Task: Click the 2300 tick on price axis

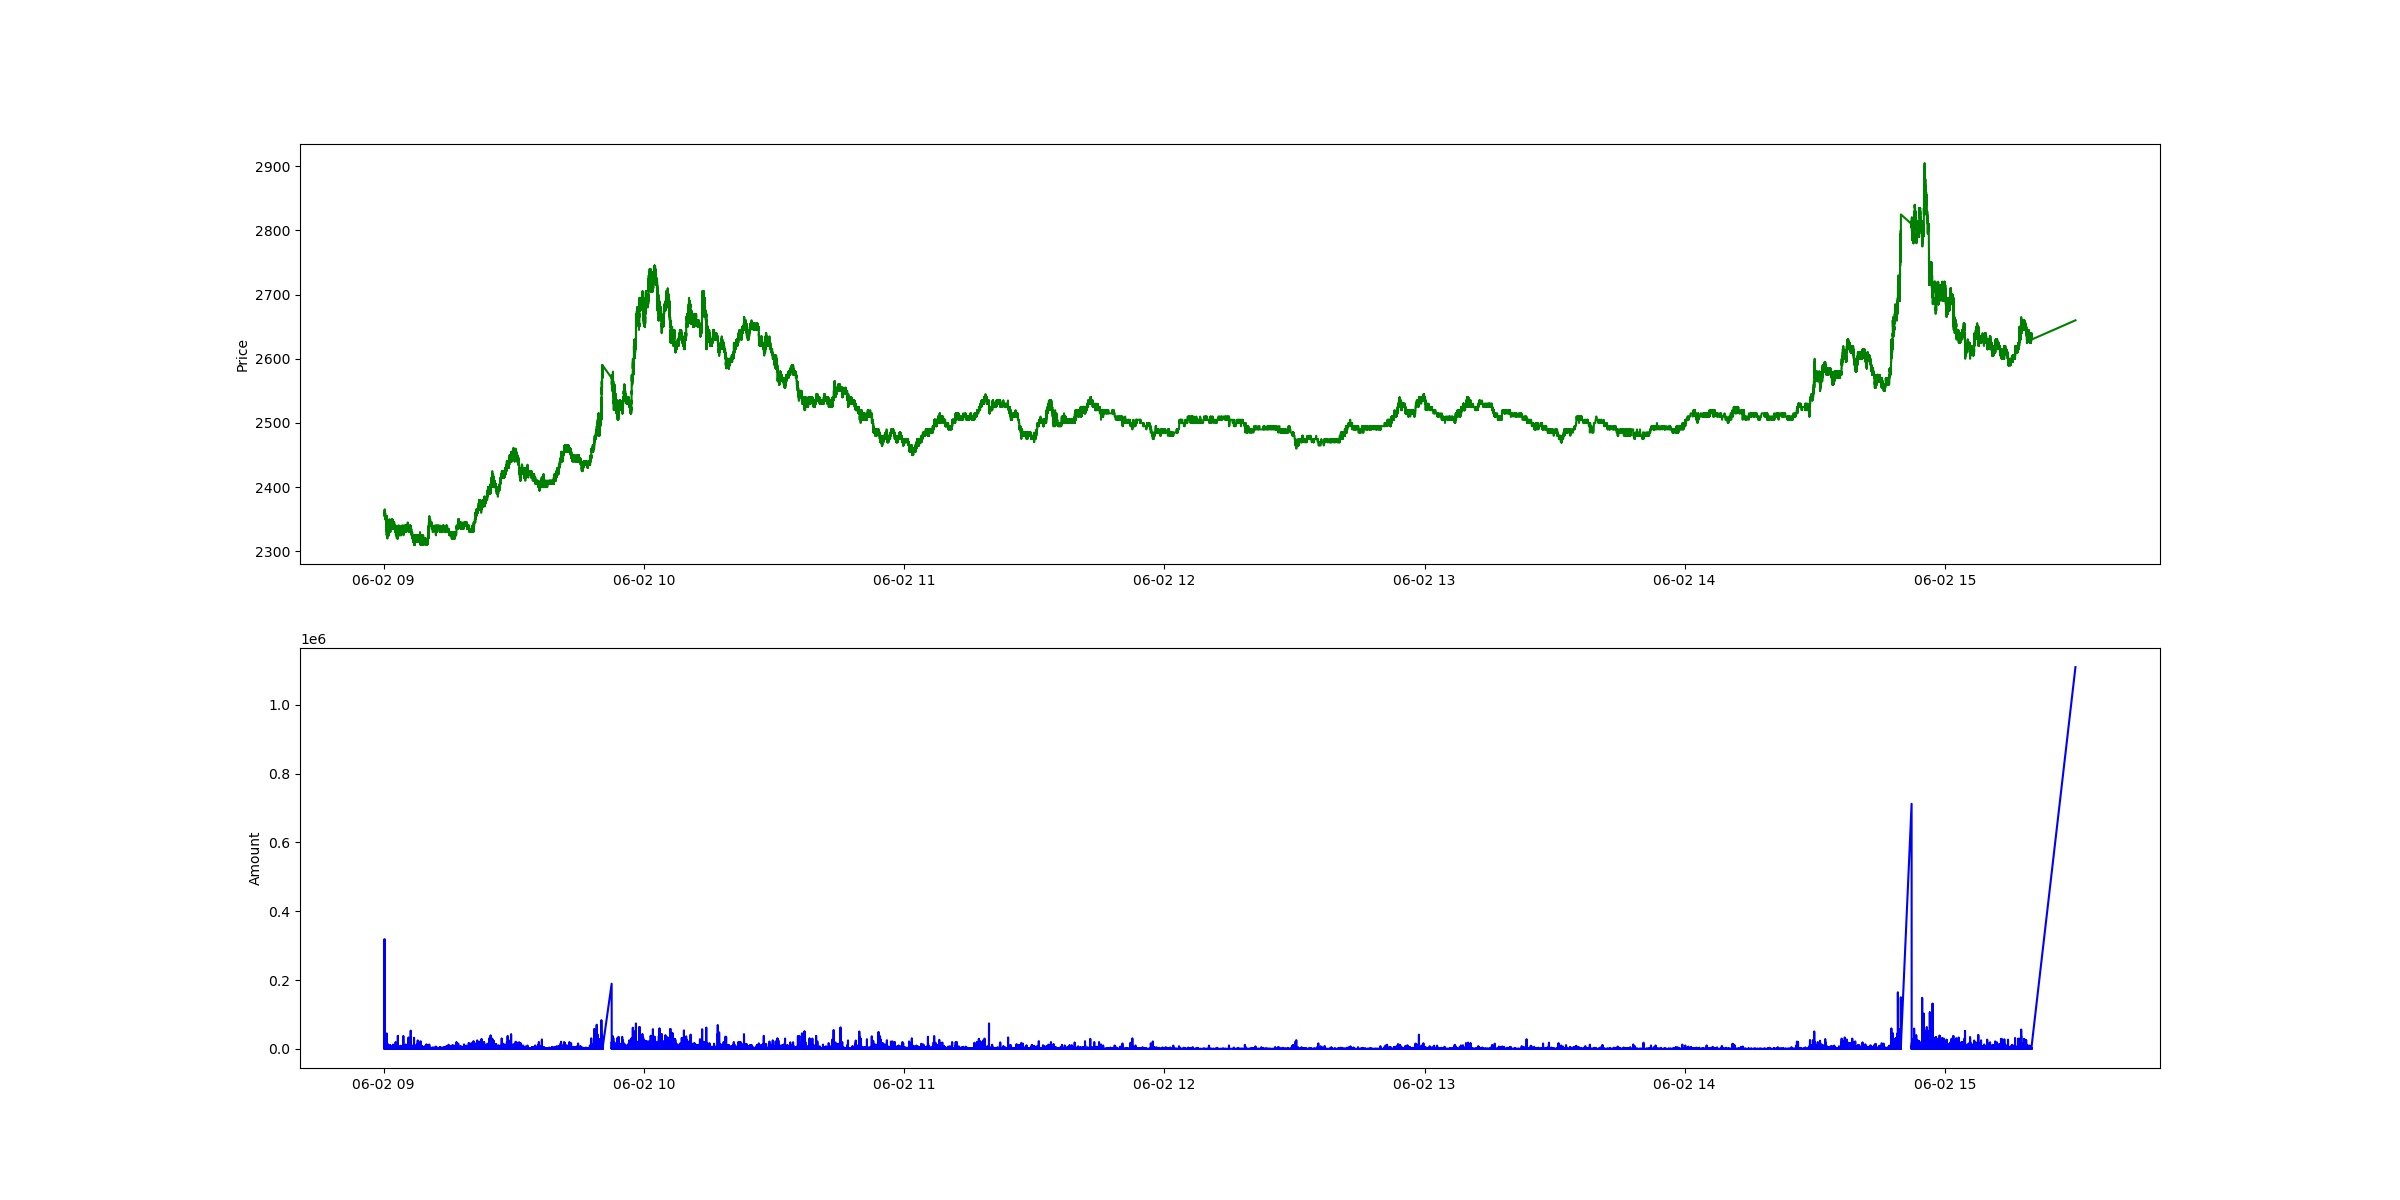Action: pyautogui.click(x=272, y=552)
